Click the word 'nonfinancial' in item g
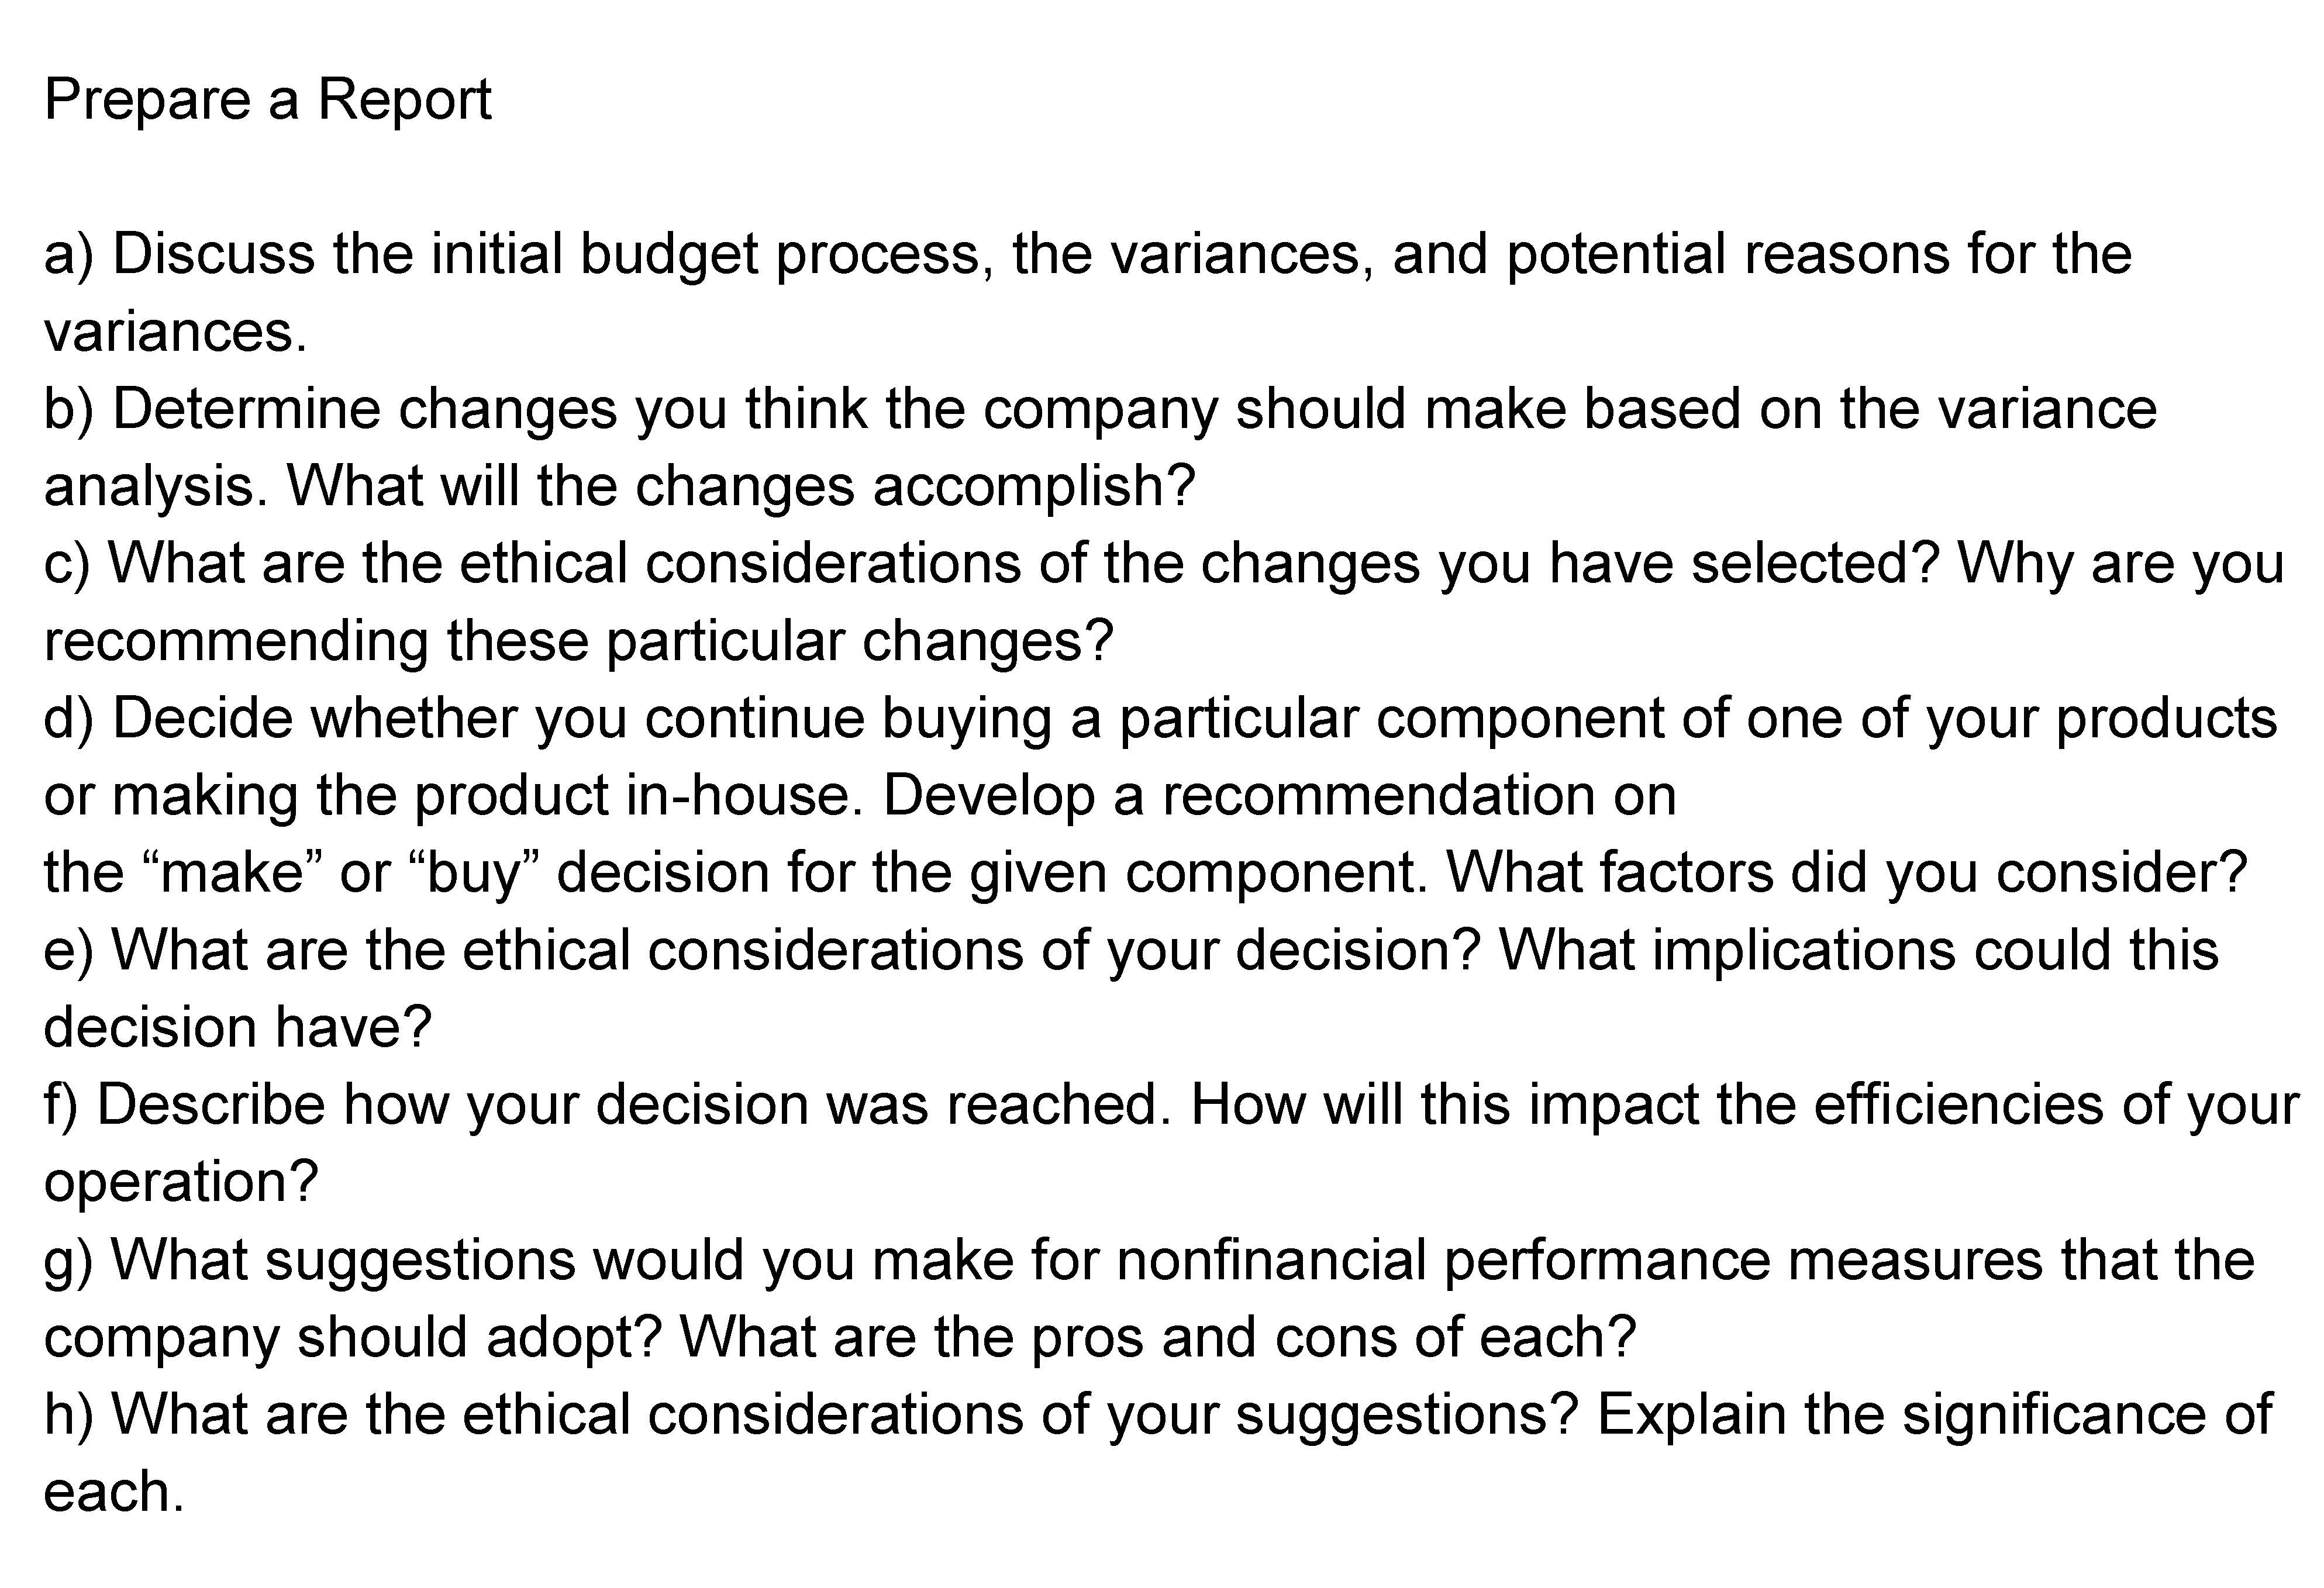 1271,1260
